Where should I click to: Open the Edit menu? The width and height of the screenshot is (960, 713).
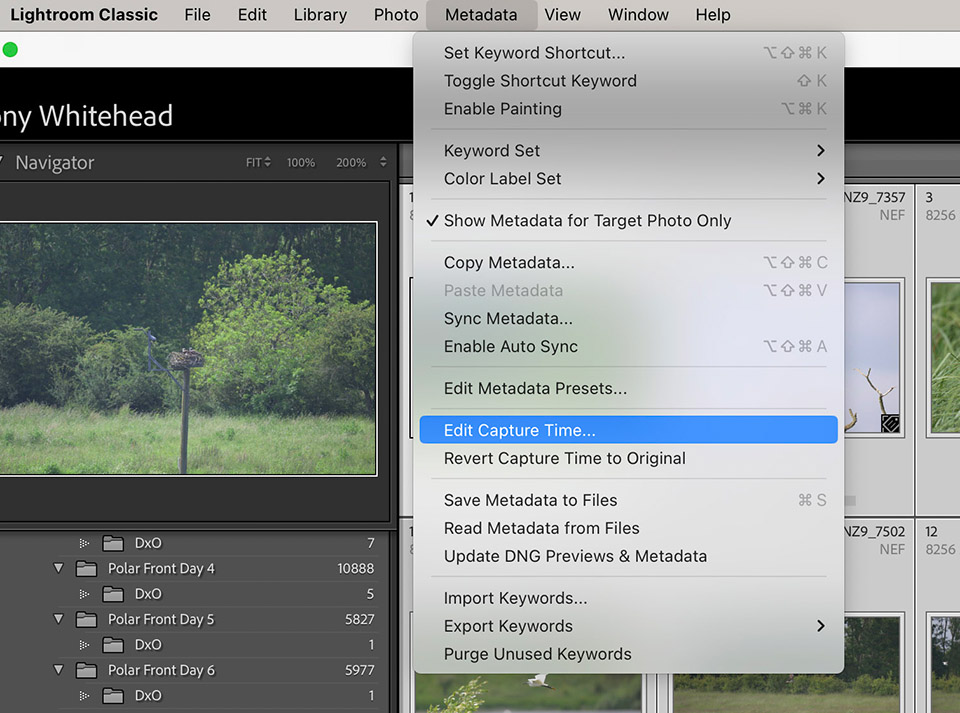[x=252, y=15]
